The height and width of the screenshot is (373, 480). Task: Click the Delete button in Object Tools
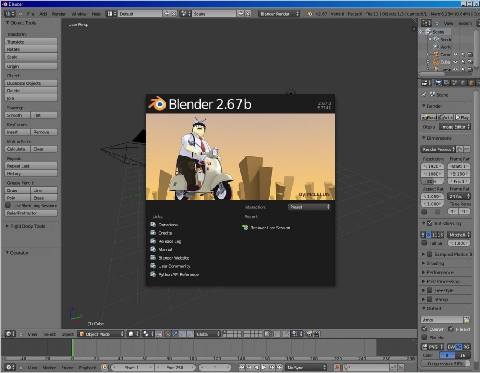(31, 91)
